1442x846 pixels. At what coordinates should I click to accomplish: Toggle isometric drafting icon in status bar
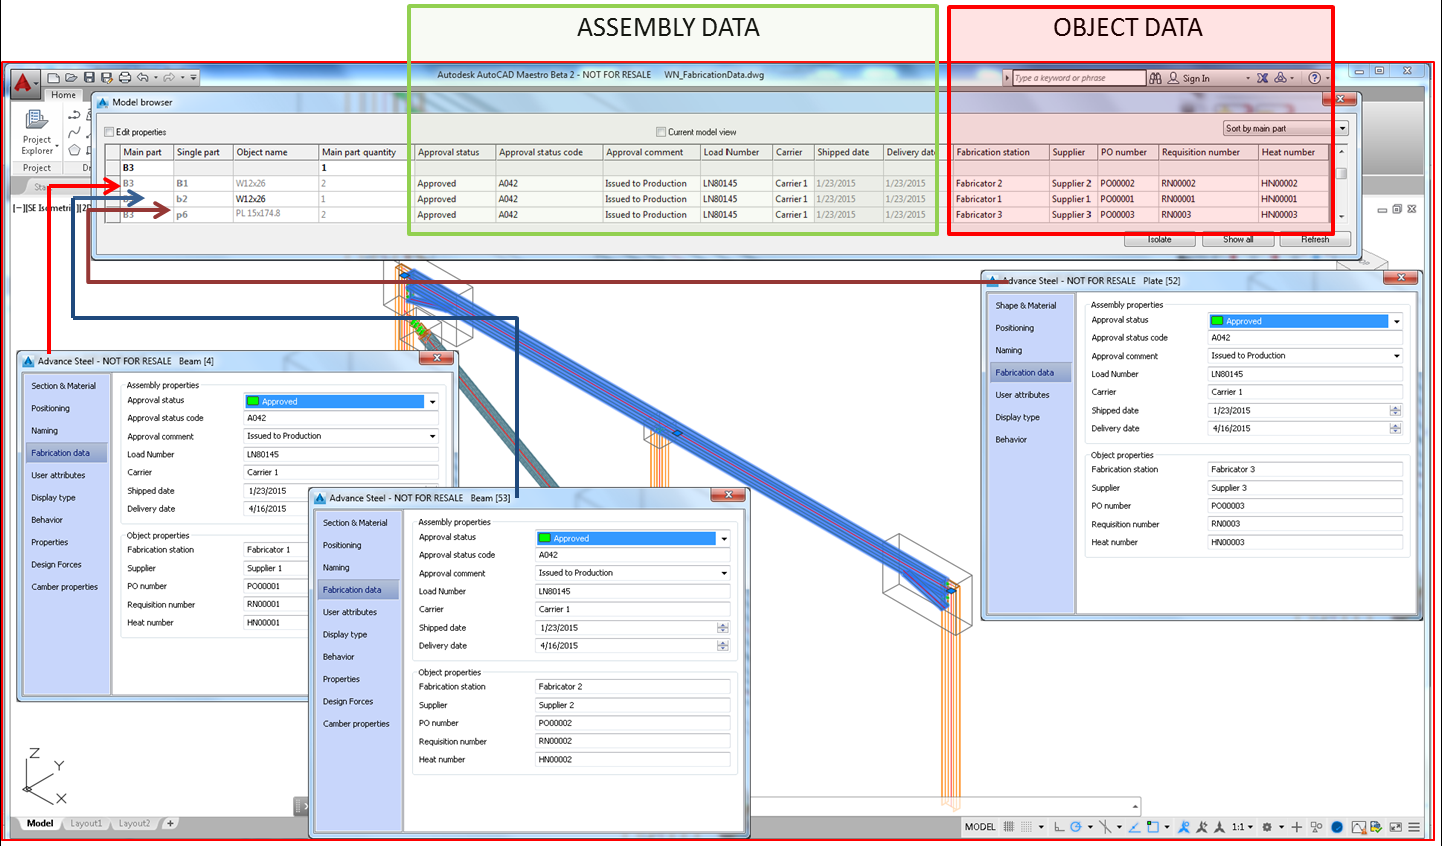tap(1105, 827)
